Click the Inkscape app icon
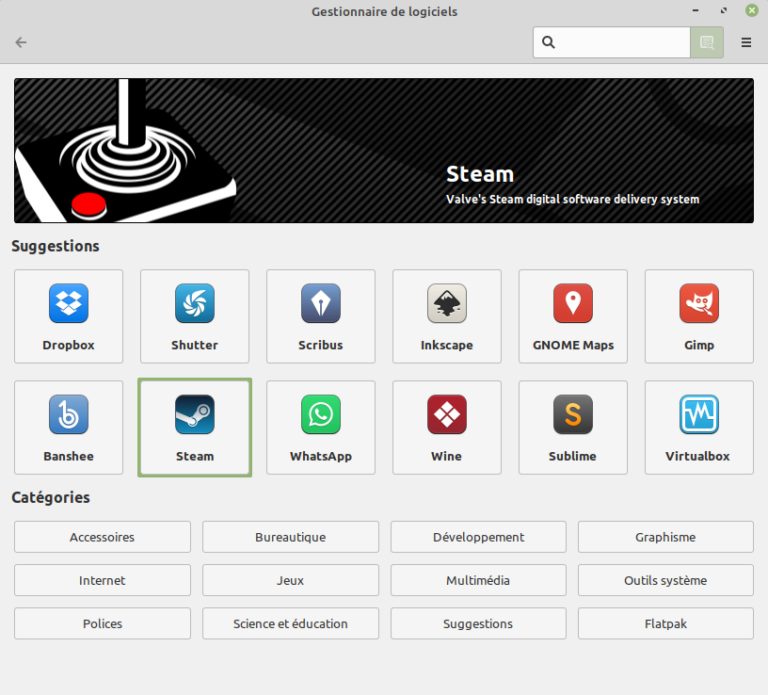The height and width of the screenshot is (695, 768). (x=446, y=315)
